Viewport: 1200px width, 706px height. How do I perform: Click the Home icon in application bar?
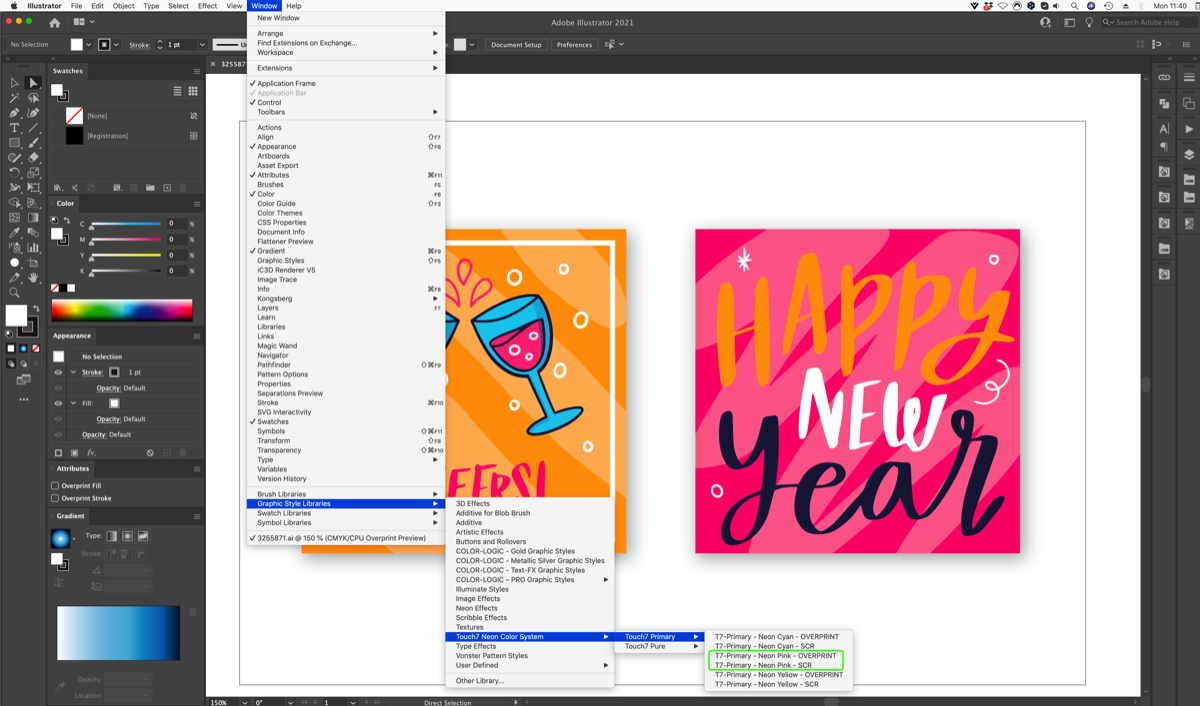click(54, 22)
